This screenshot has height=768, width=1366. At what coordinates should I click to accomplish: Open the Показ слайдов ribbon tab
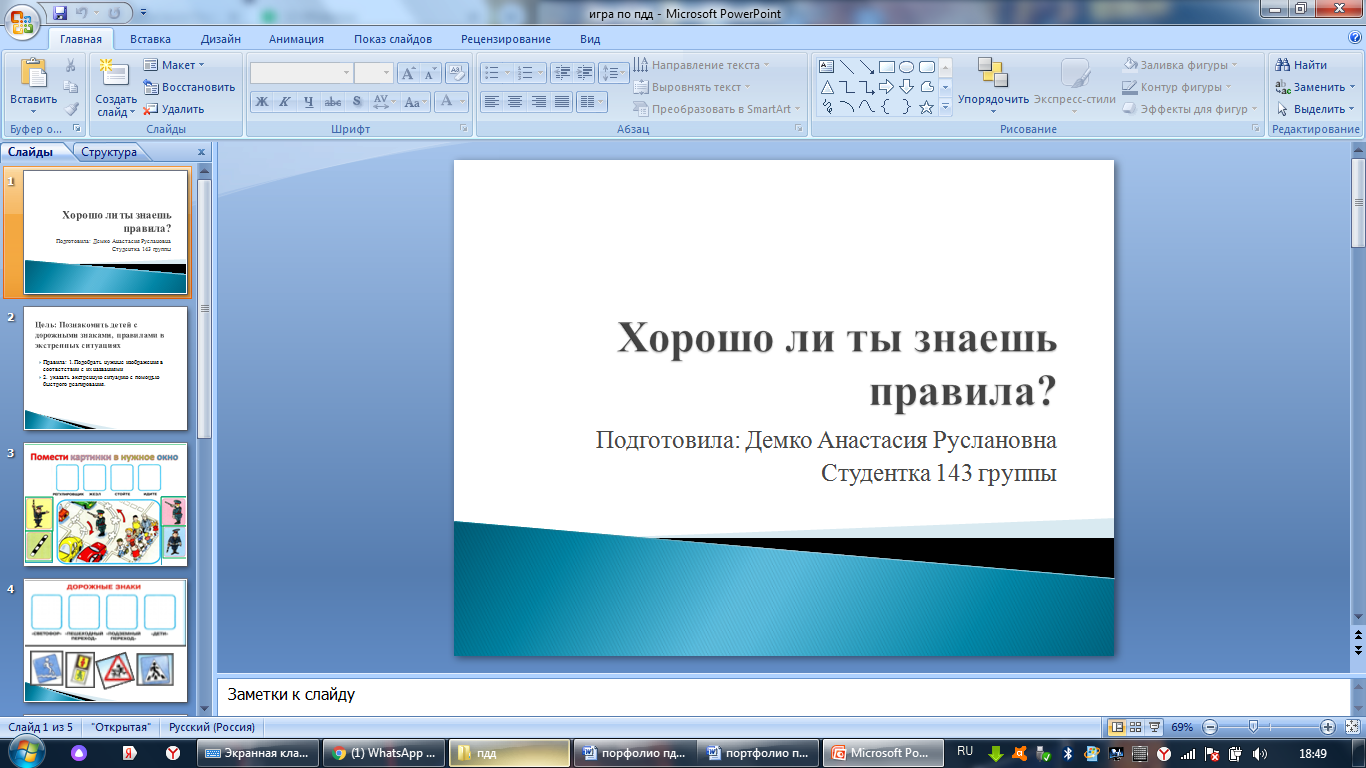[393, 39]
